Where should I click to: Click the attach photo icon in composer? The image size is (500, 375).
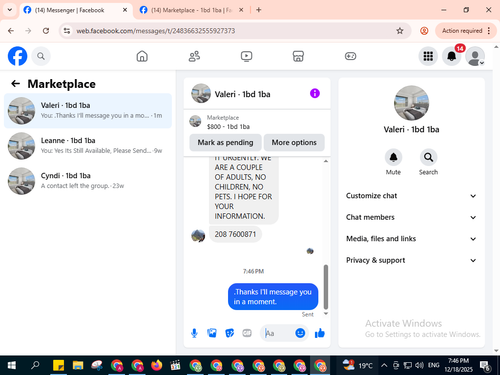click(212, 333)
